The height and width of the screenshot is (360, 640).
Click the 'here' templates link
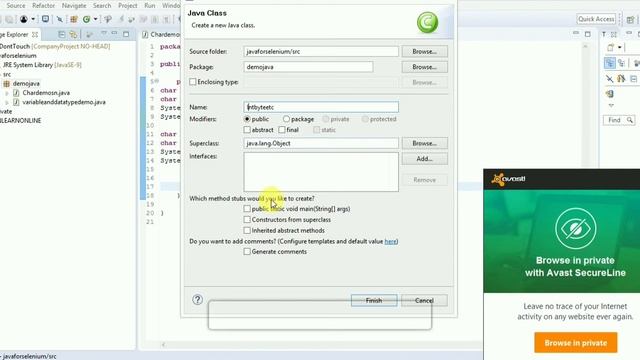click(390, 242)
